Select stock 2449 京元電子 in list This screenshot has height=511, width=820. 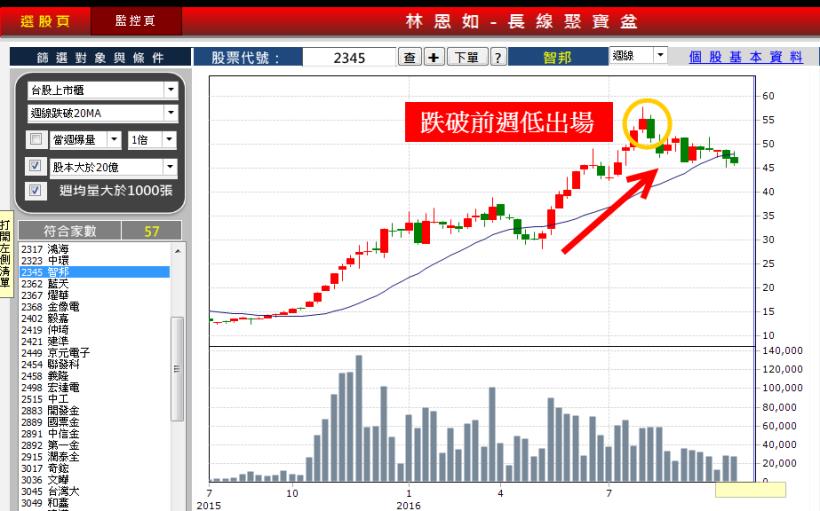pyautogui.click(x=94, y=353)
